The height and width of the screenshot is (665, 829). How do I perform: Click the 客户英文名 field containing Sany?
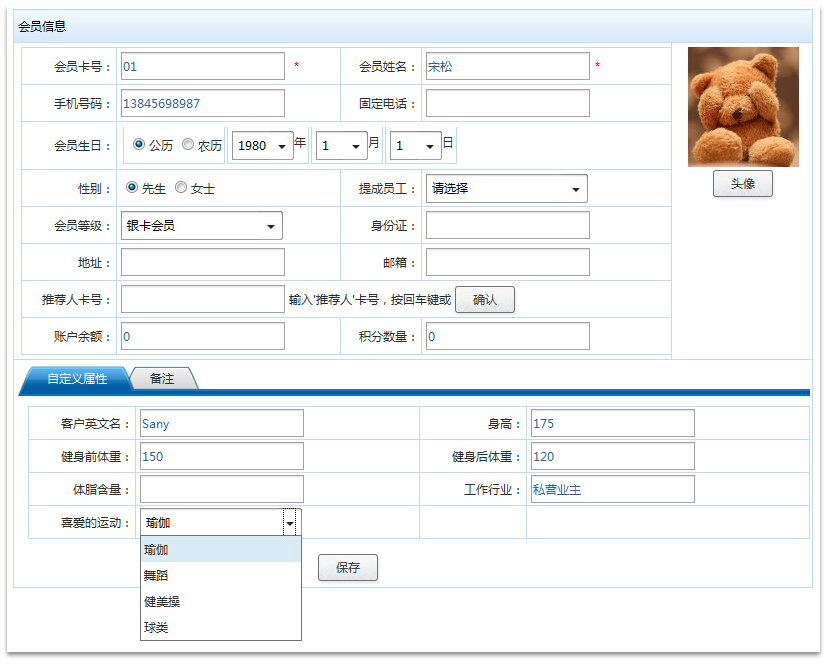[x=222, y=423]
